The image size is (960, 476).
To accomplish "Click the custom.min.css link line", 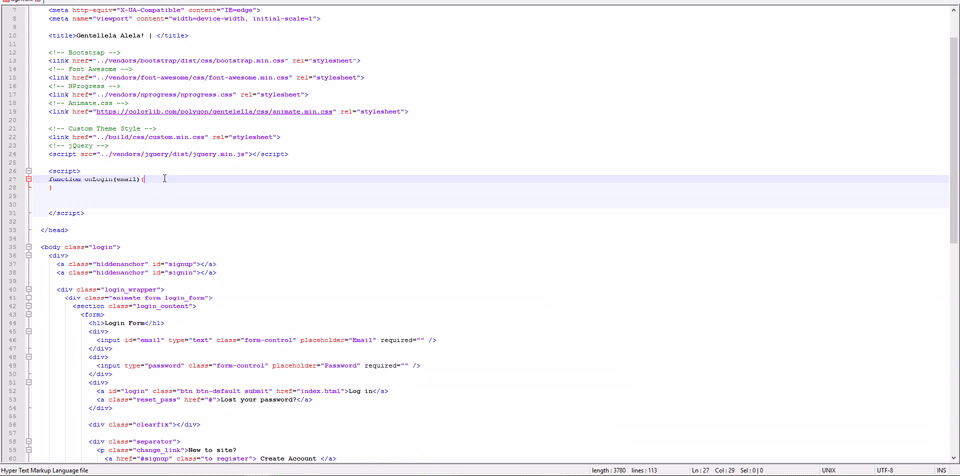I will (165, 137).
